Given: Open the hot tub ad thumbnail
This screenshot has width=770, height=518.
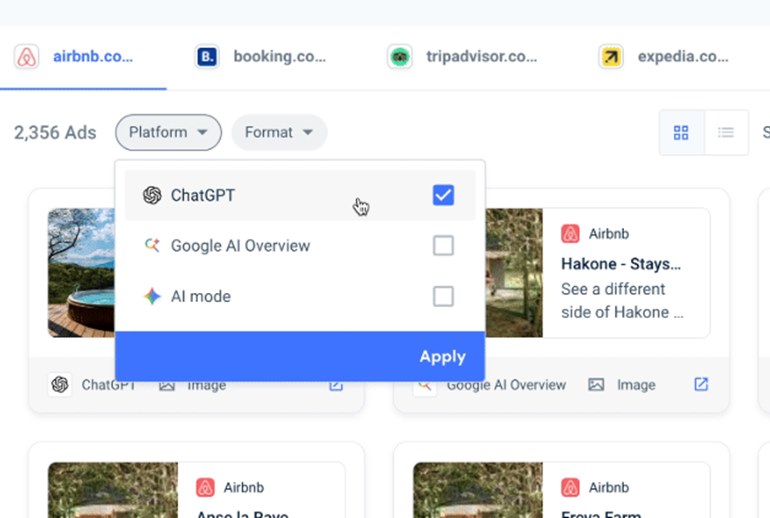Looking at the screenshot, I should click(82, 273).
